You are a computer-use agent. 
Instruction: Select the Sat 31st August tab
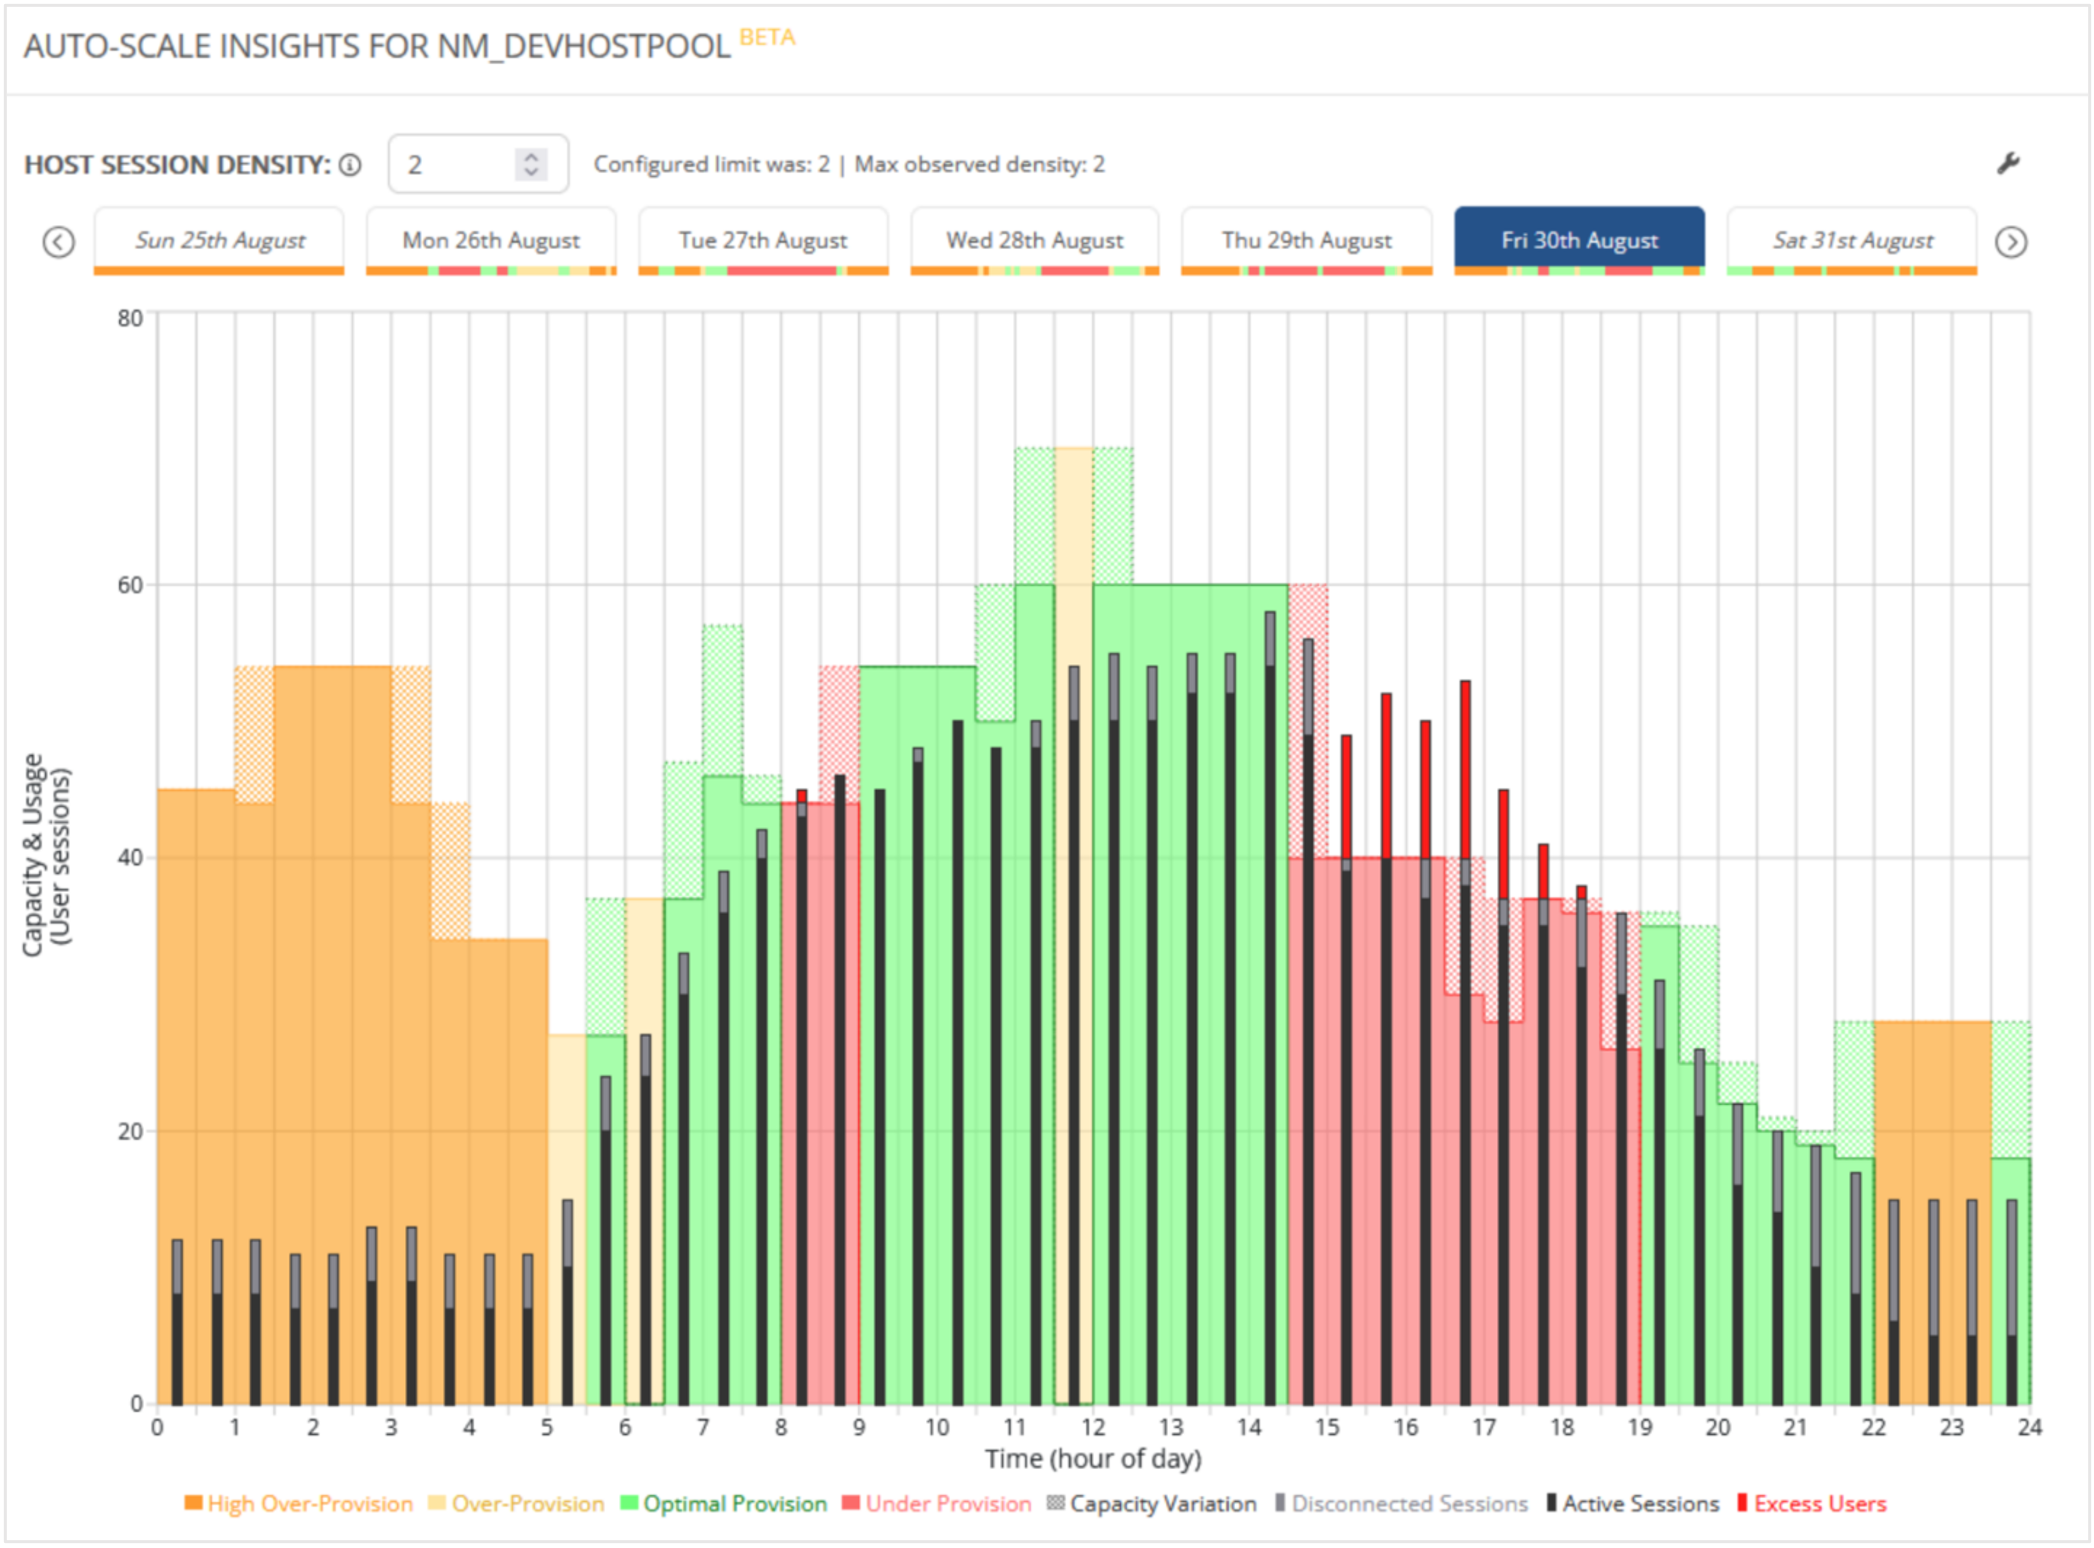1851,240
